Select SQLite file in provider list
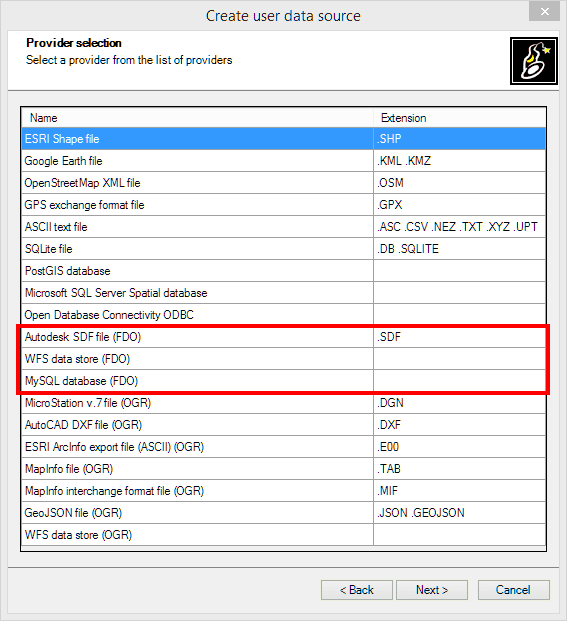The image size is (567, 621). pos(284,249)
